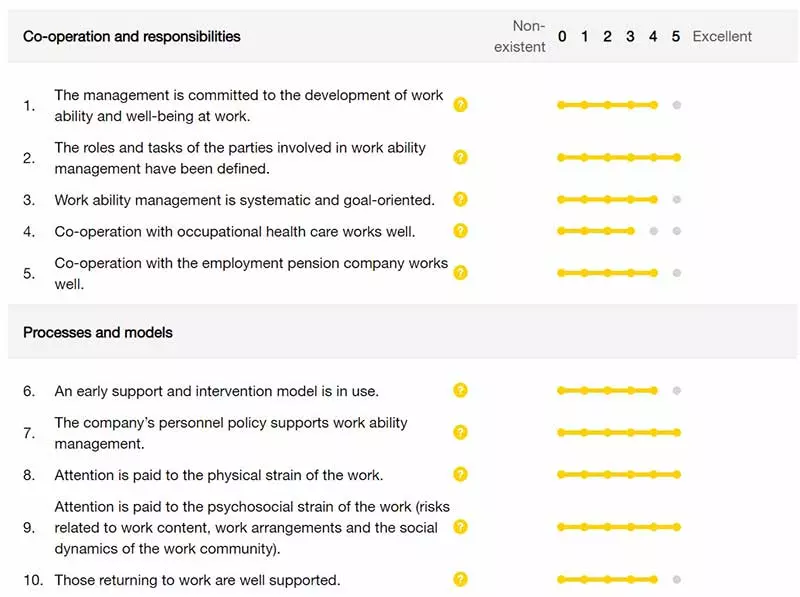Click help icon for early support model

click(460, 390)
